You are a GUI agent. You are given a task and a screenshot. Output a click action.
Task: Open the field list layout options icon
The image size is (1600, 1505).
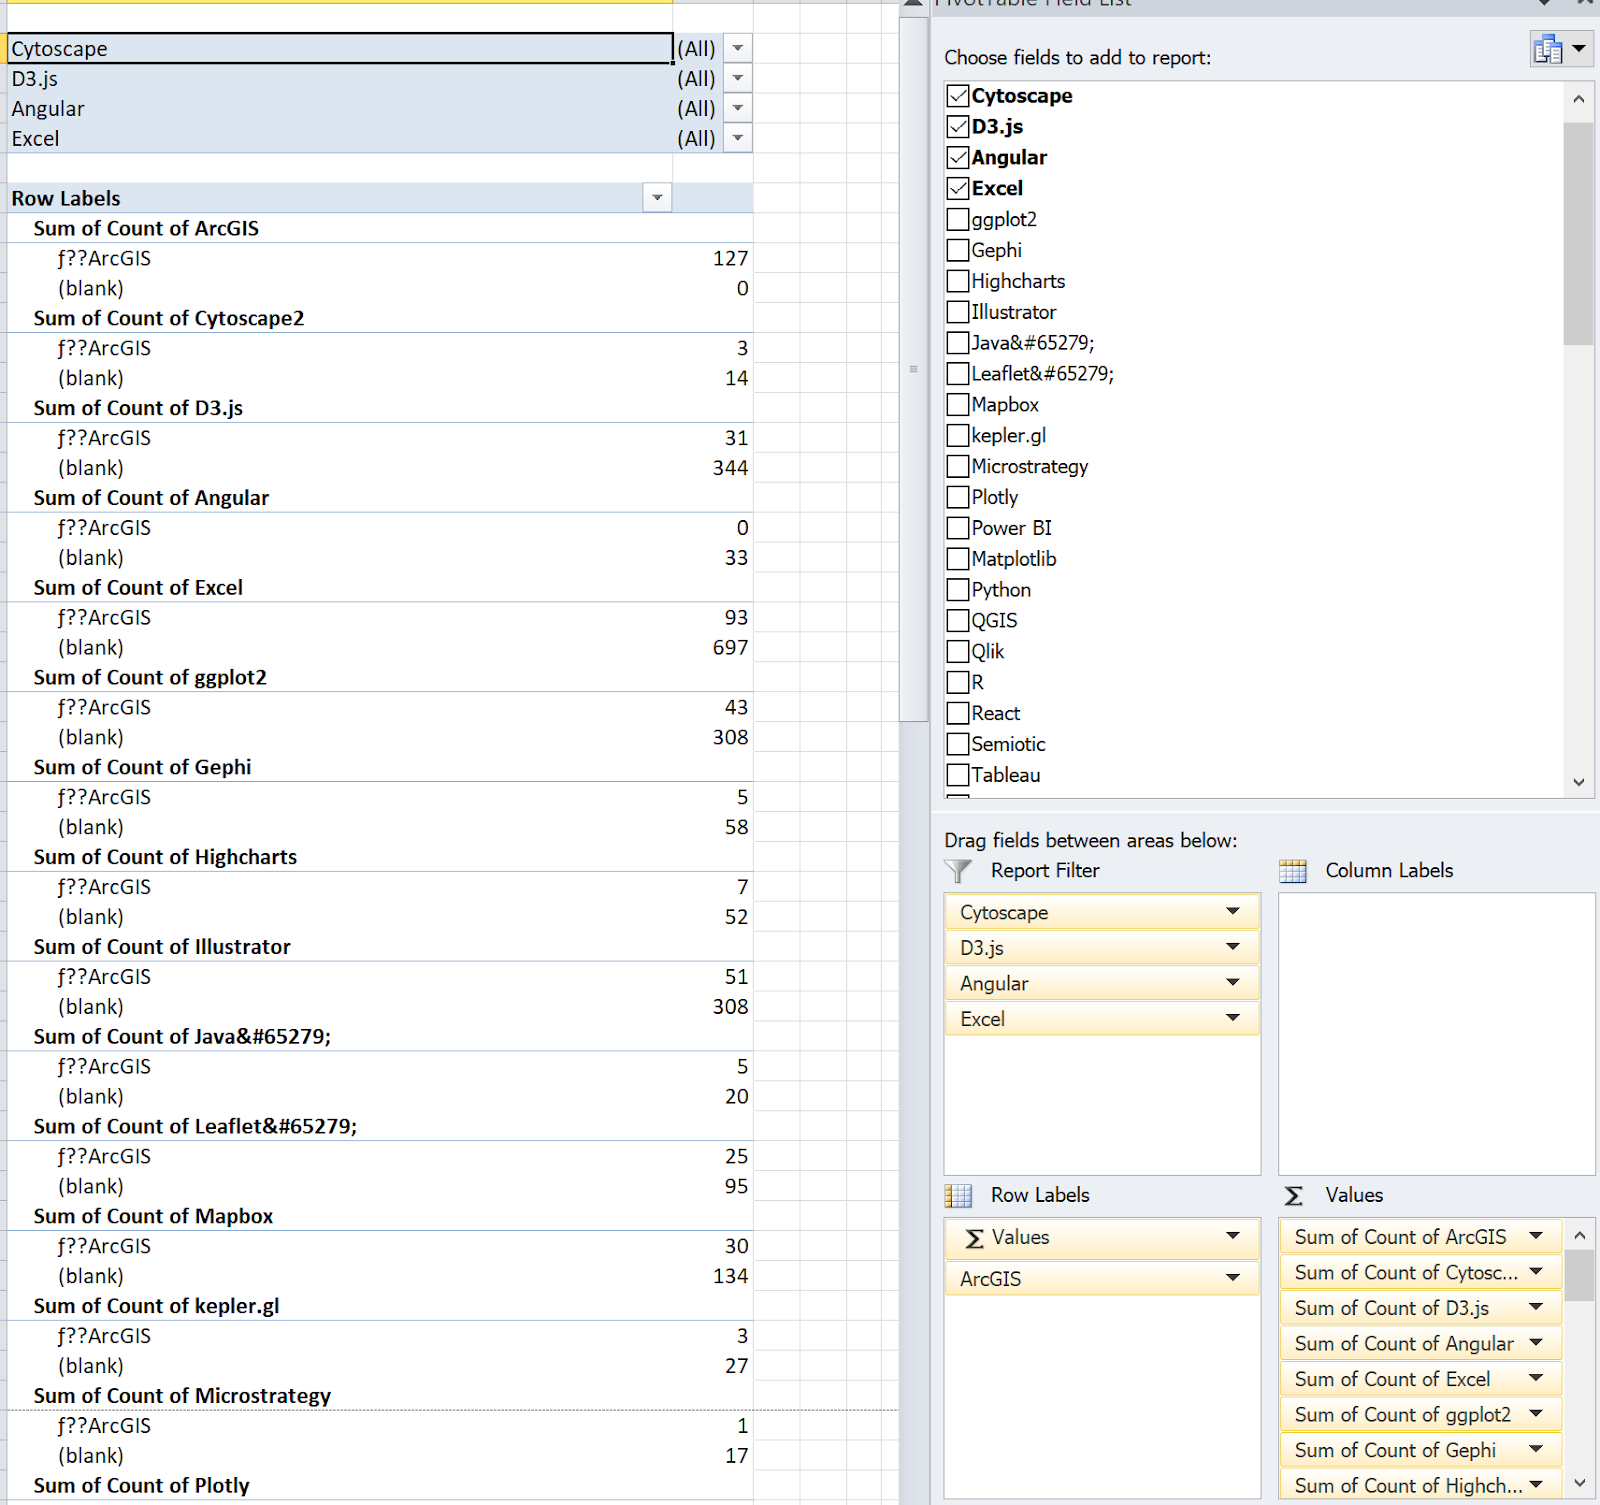pyautogui.click(x=1561, y=48)
